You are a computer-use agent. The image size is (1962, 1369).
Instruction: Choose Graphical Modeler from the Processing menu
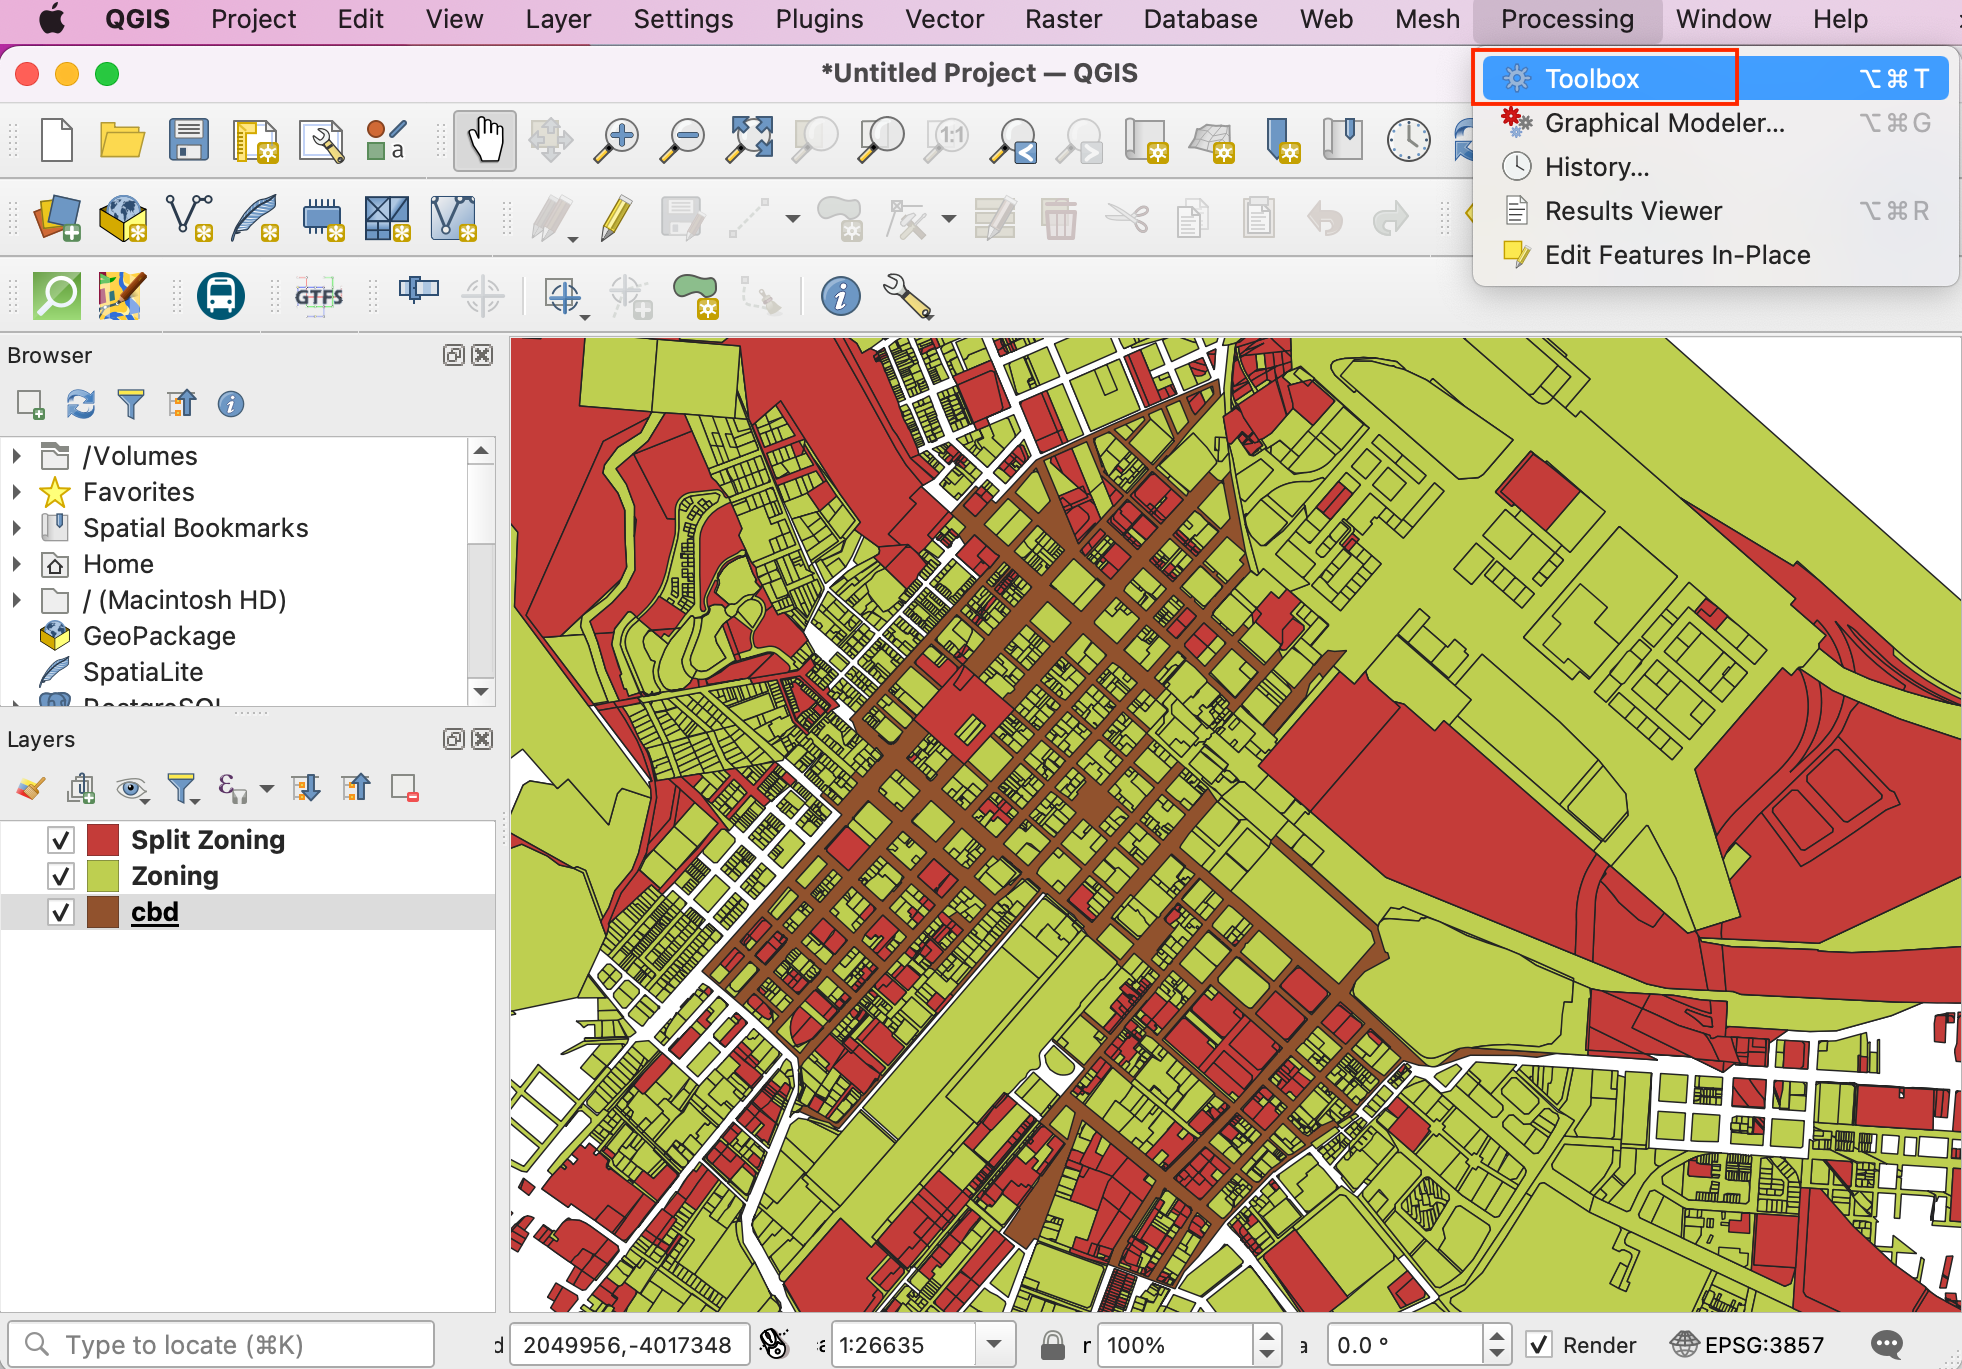[x=1663, y=123]
